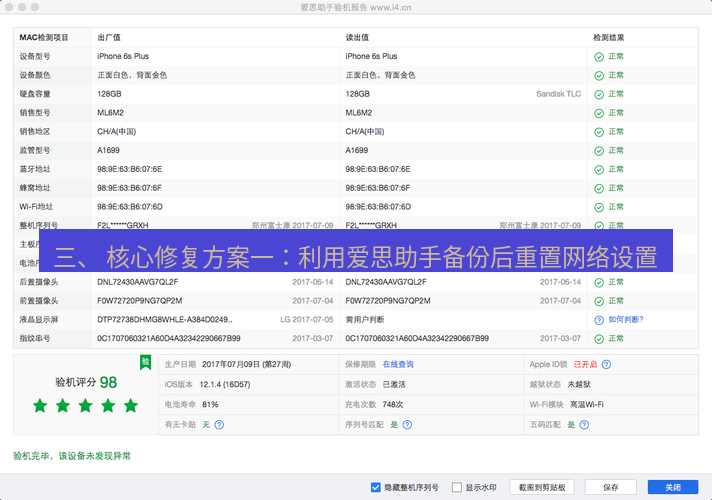Click help icon next to 有无卡贴

[x=219, y=425]
